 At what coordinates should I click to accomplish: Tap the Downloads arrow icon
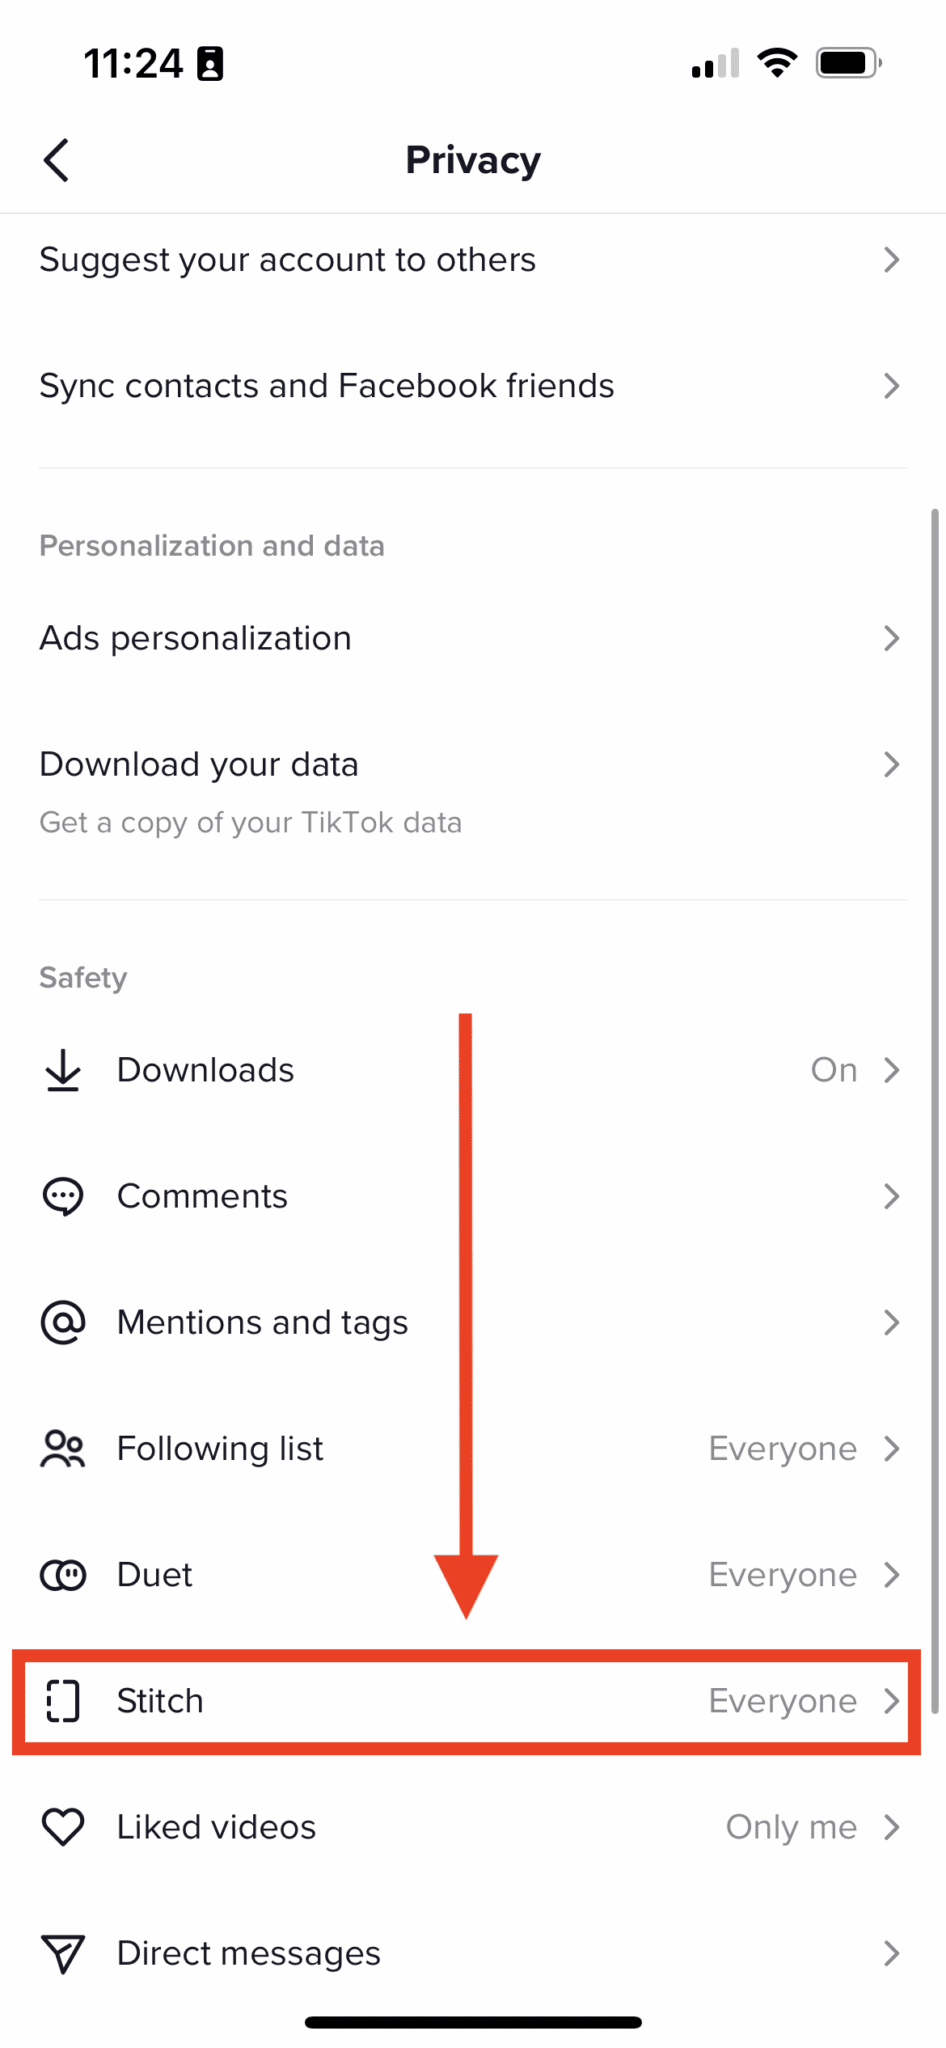pyautogui.click(x=63, y=1070)
